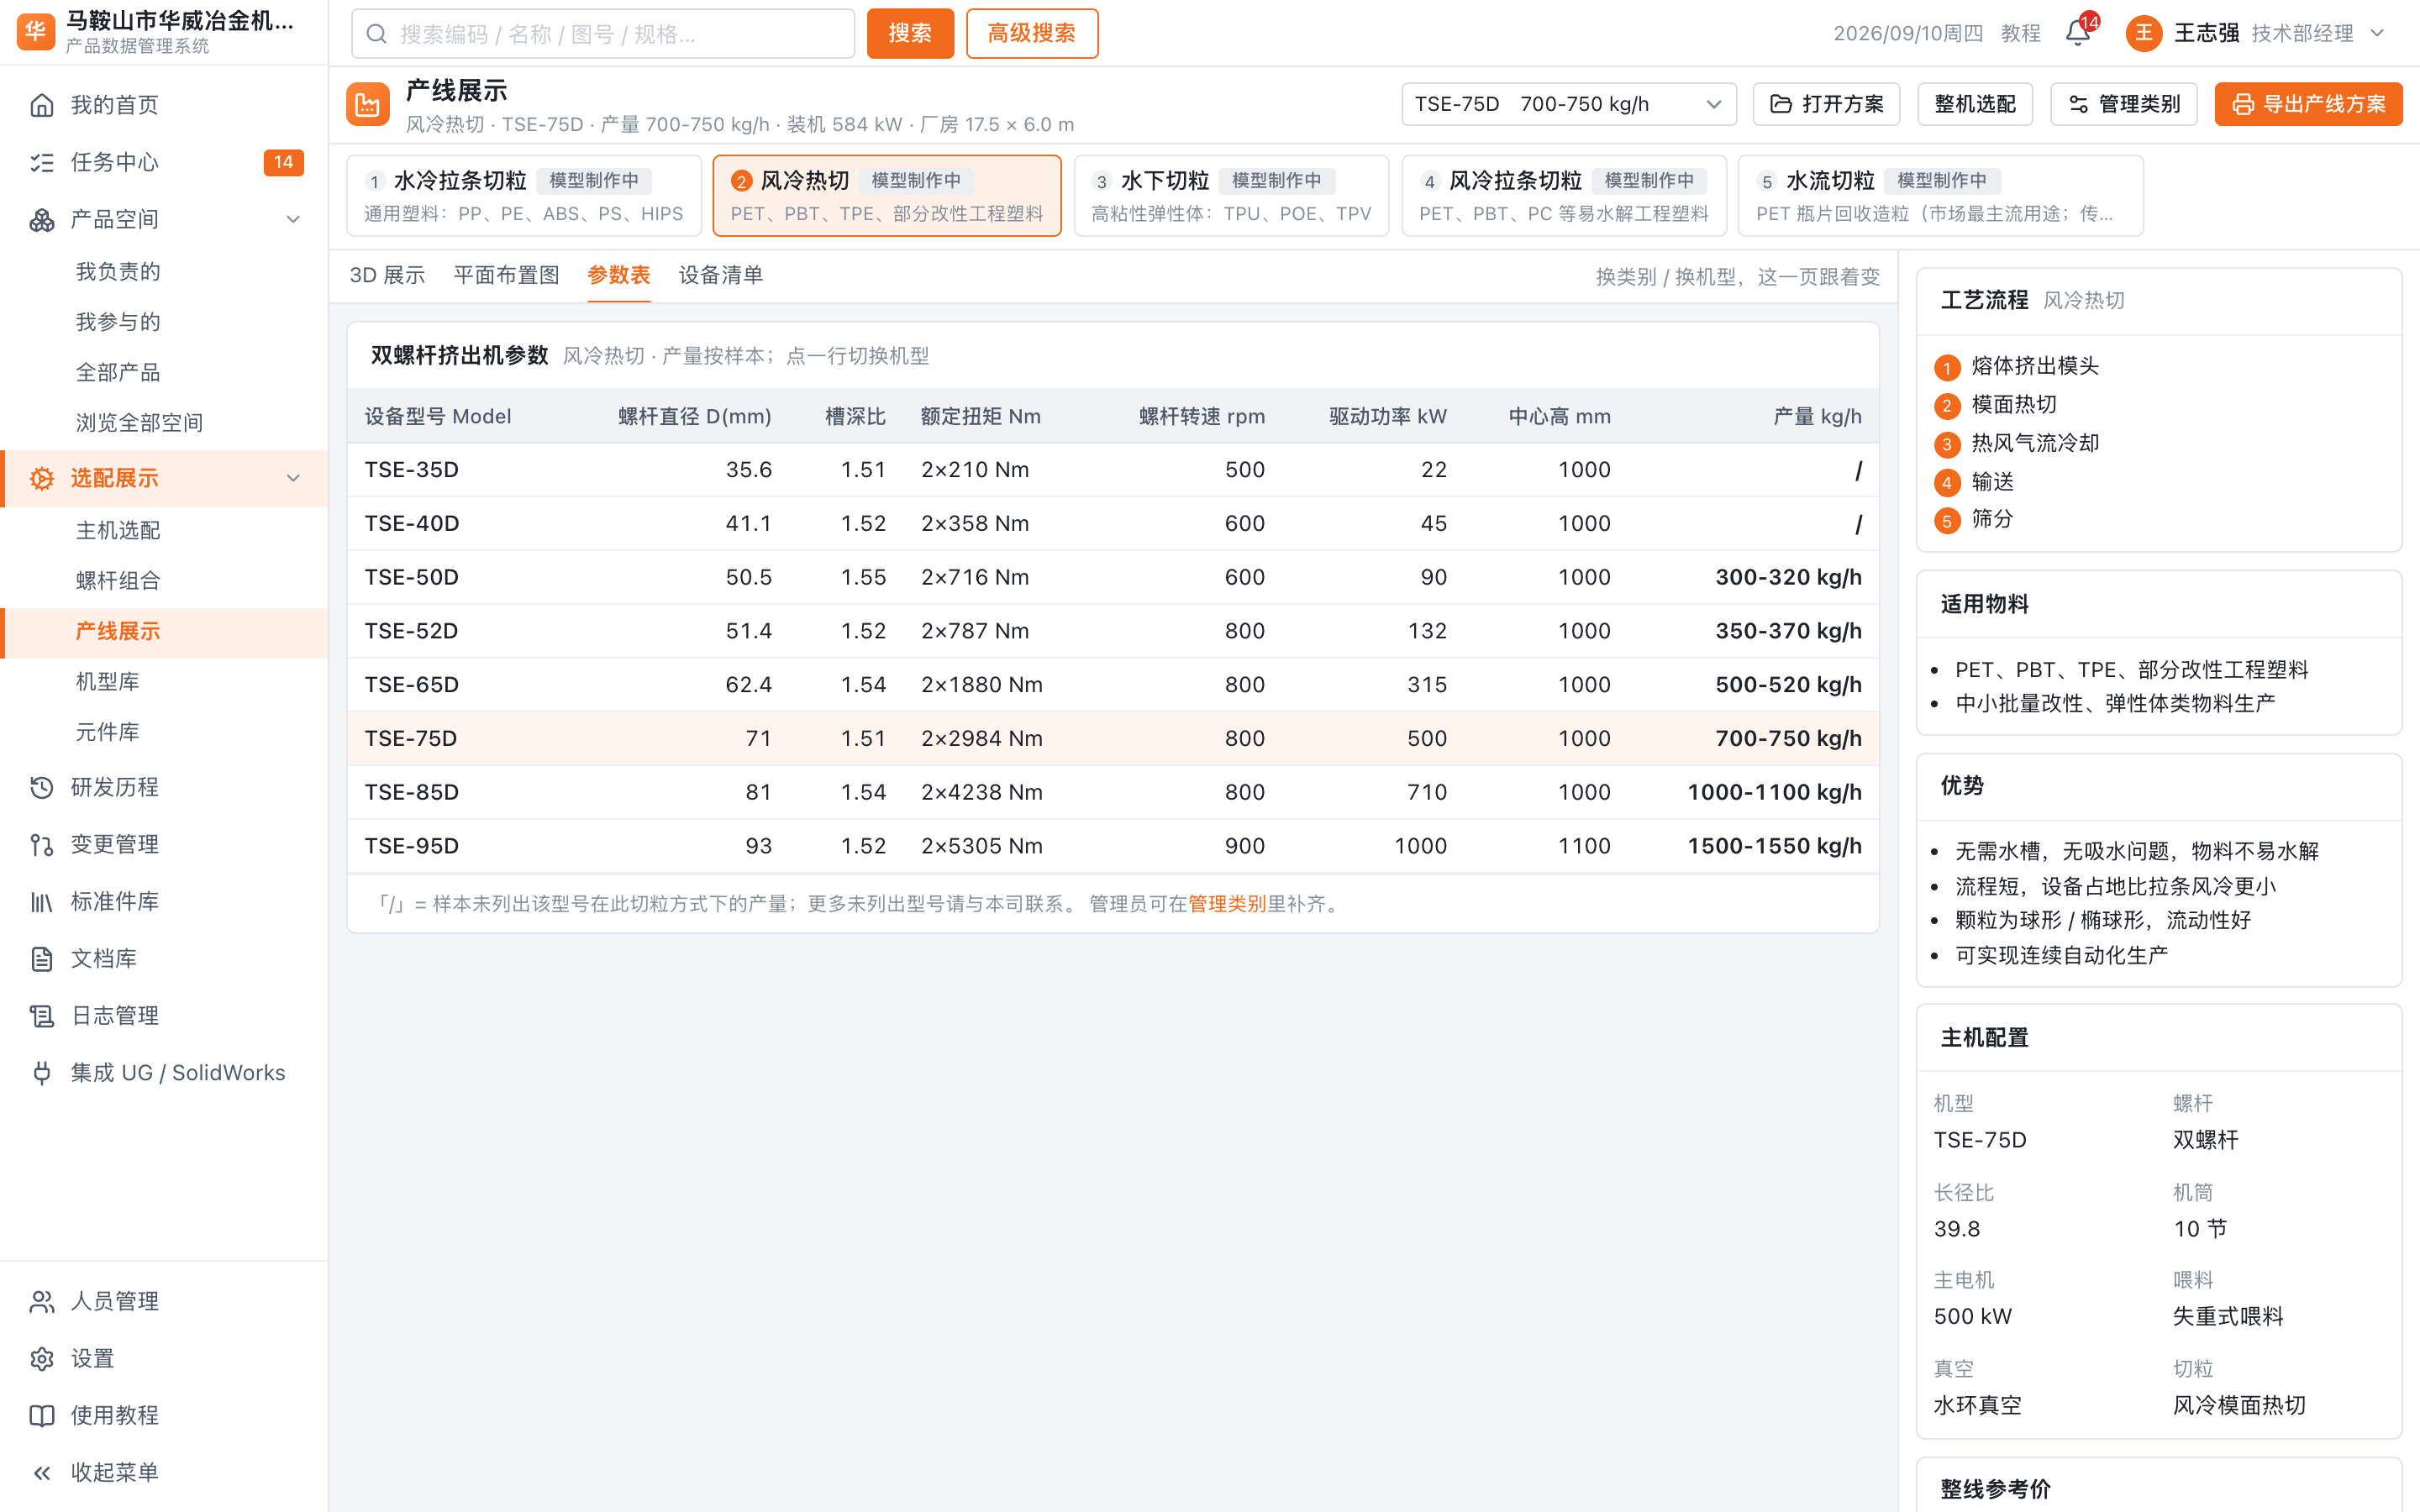Open notifications bell icon
The width and height of the screenshot is (2420, 1512).
[2078, 33]
